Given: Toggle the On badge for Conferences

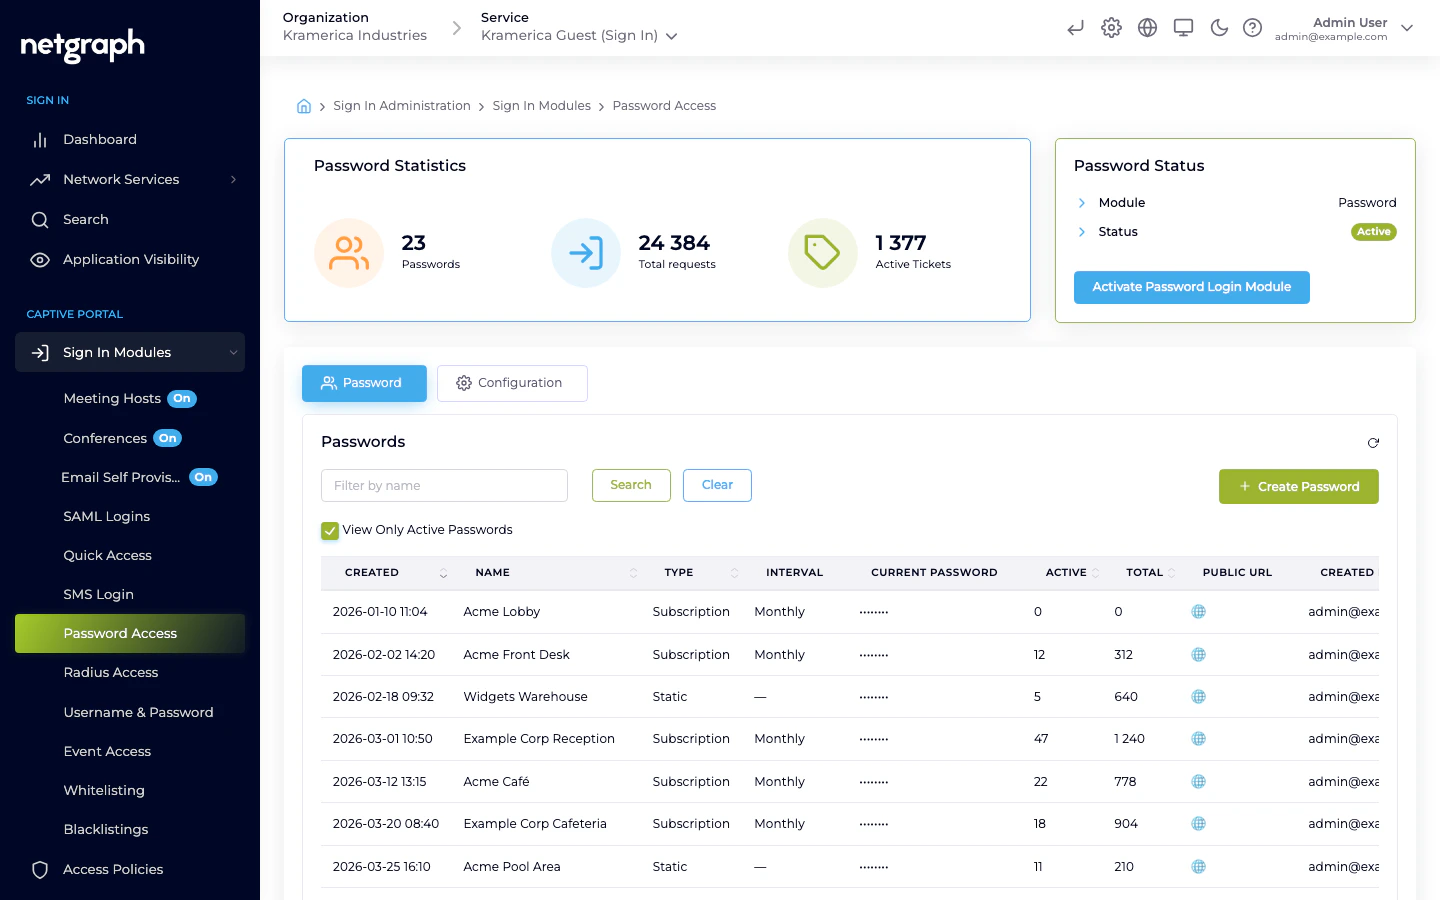Looking at the screenshot, I should point(167,437).
